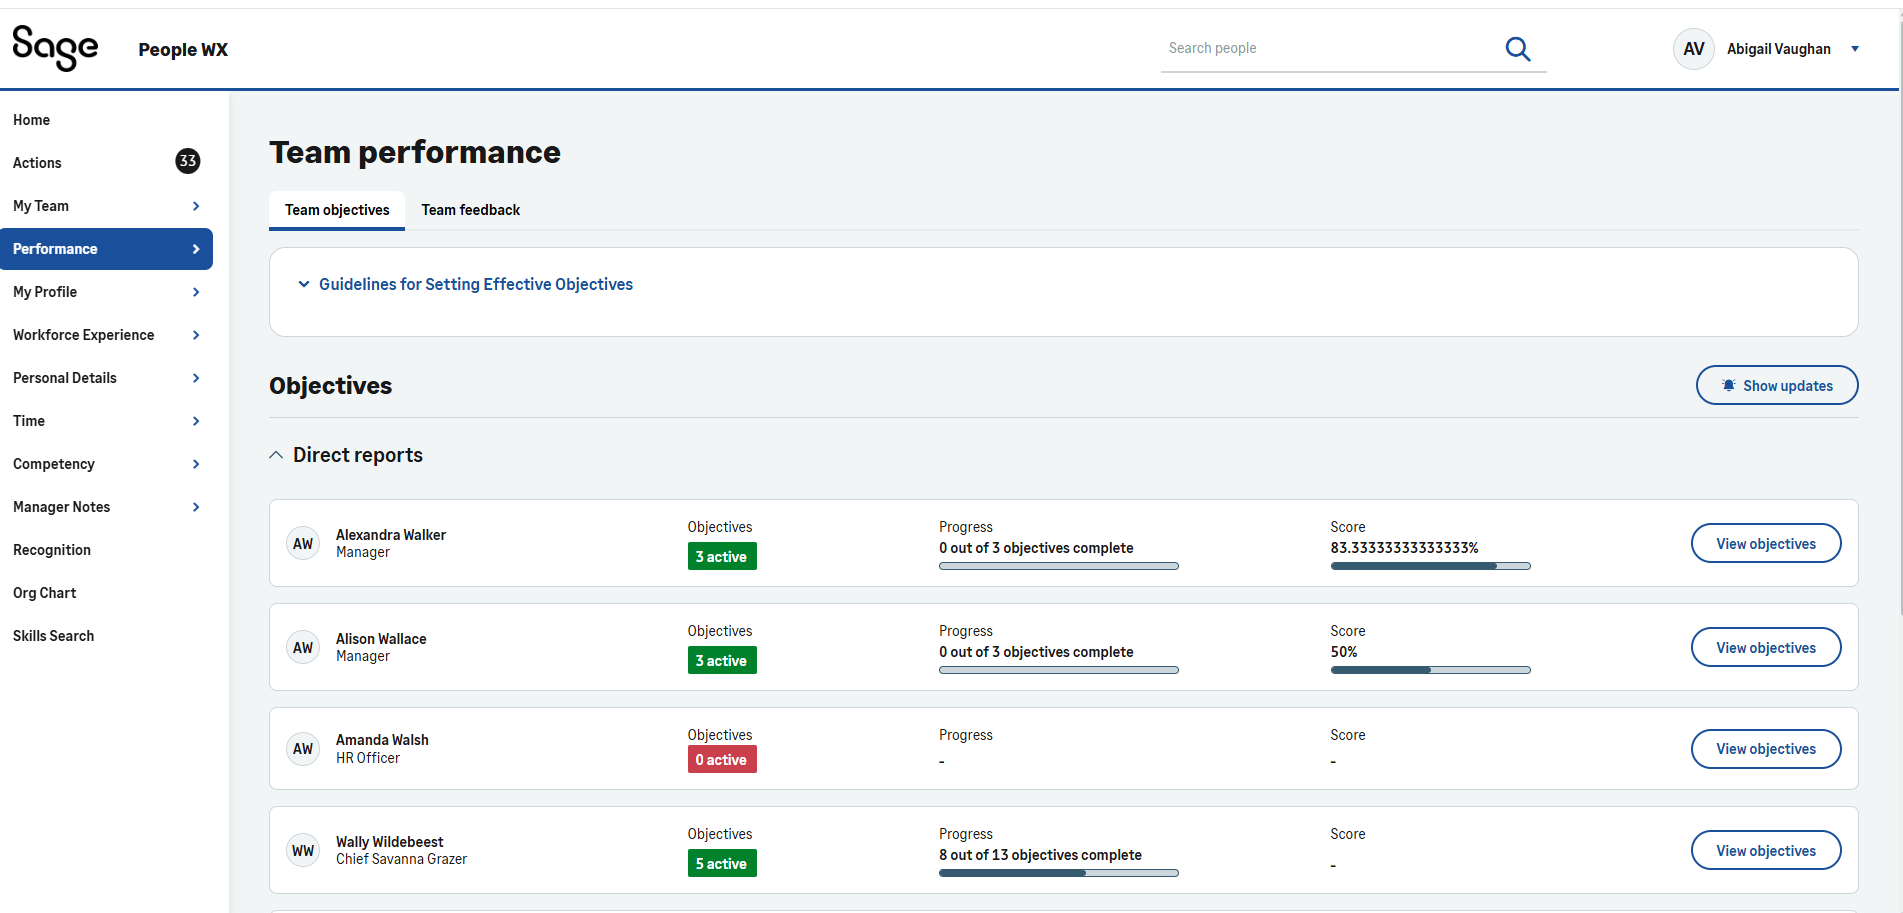Click Wally Wildebeest's WW avatar
This screenshot has height=913, width=1903.
point(303,851)
